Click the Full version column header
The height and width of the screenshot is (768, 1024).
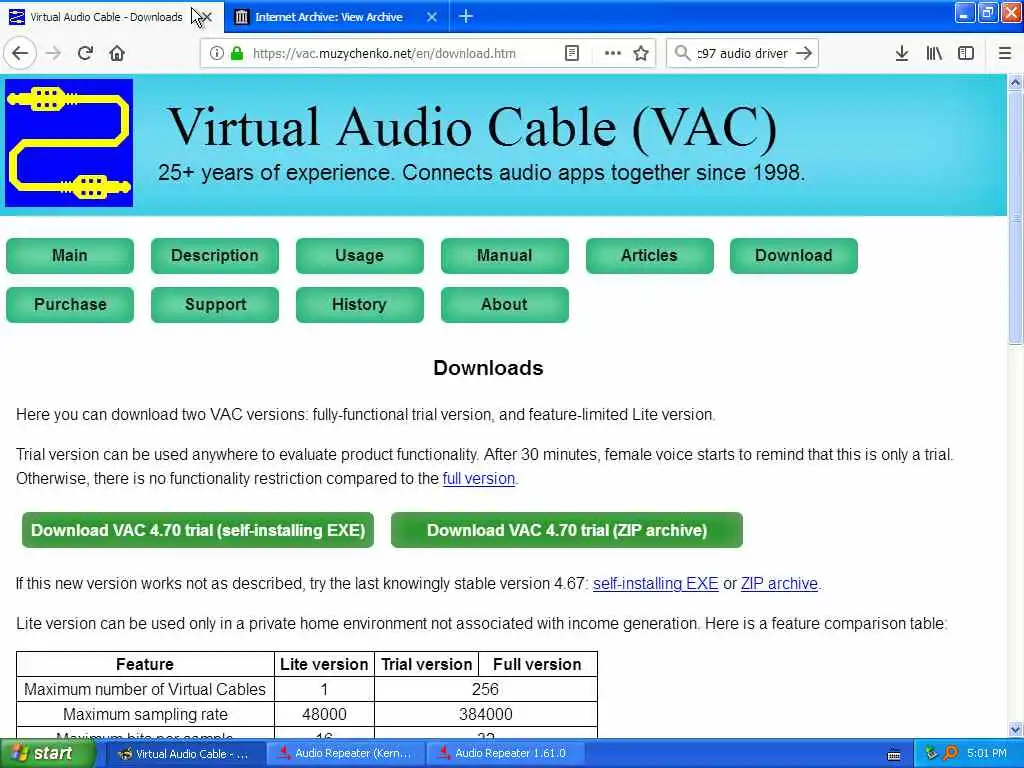coord(537,664)
